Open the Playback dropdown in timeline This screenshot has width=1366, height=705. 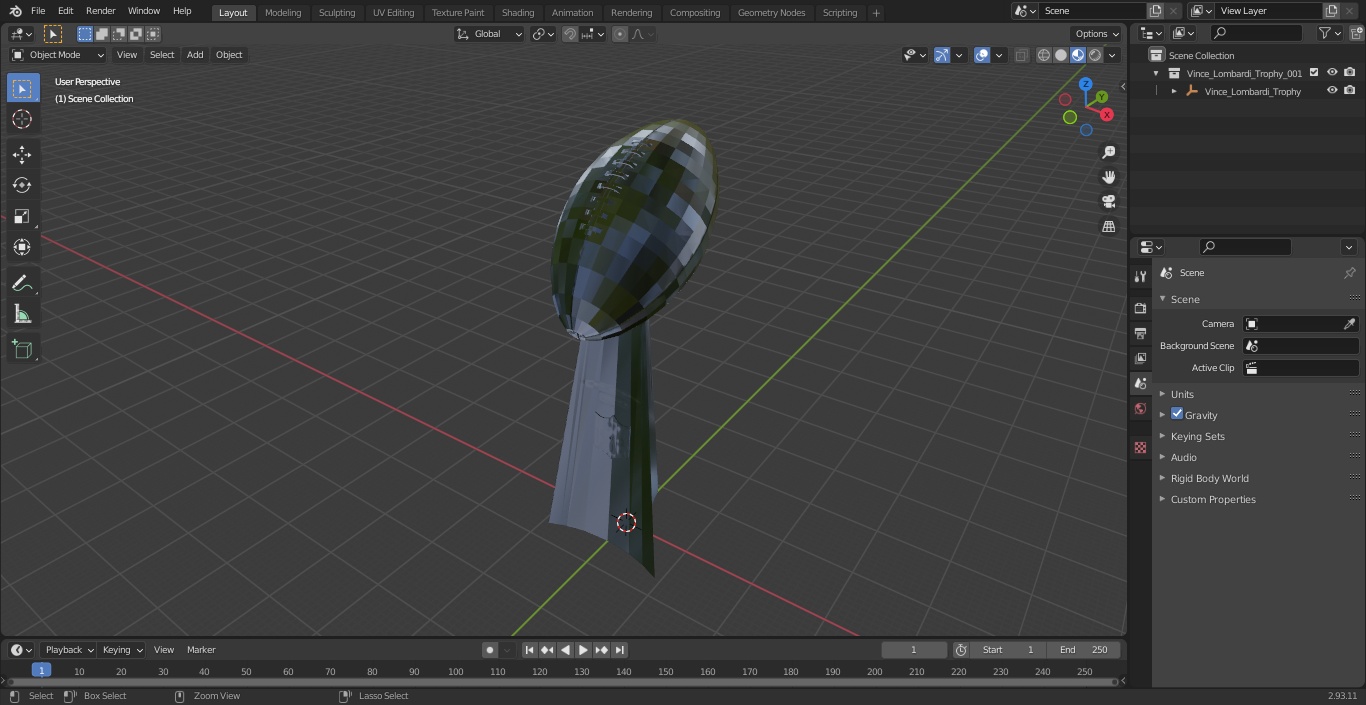[x=69, y=650]
